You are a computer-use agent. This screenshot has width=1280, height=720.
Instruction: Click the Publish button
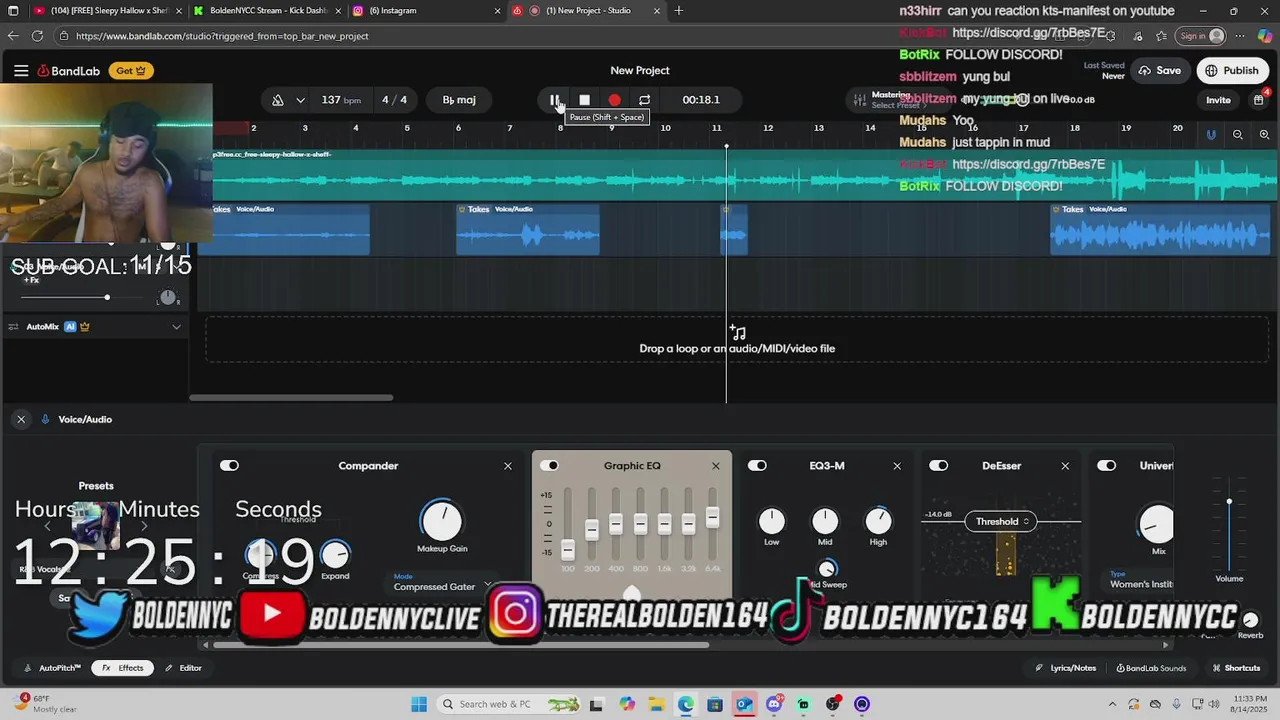pyautogui.click(x=1231, y=71)
